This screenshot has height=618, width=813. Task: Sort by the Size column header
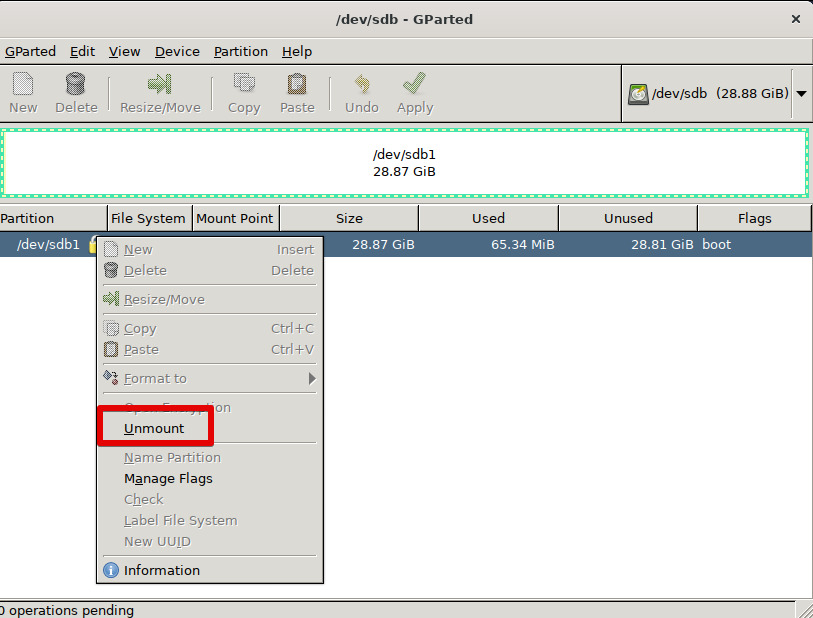349,218
